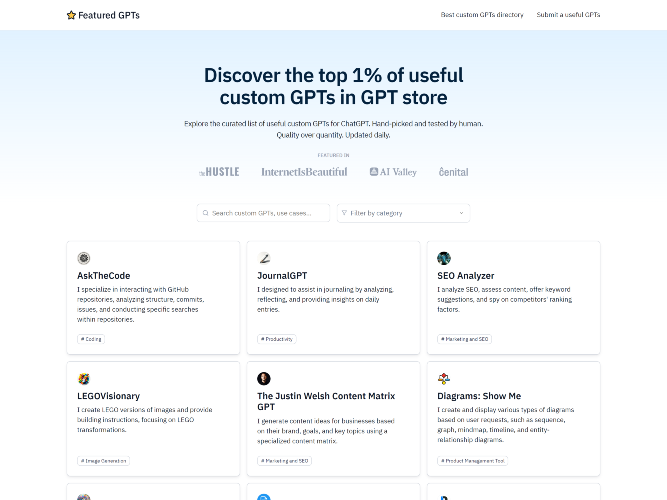Click the JournalGPT pen avatar icon
Screen dimensions: 667x500
[x=264, y=258]
